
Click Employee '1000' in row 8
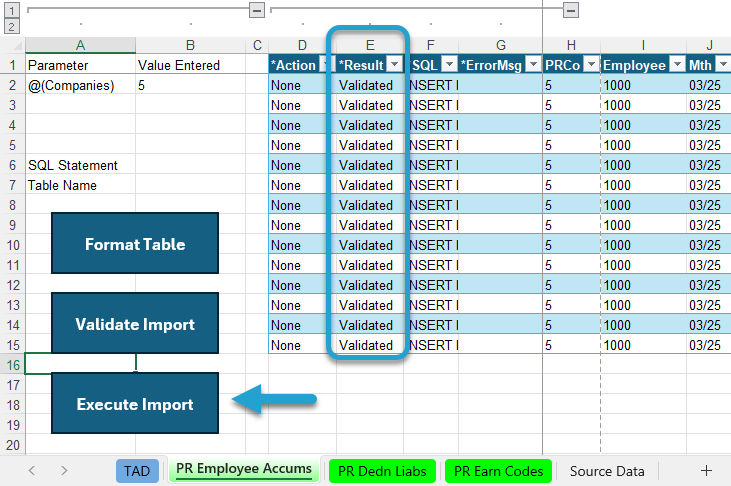pyautogui.click(x=643, y=205)
